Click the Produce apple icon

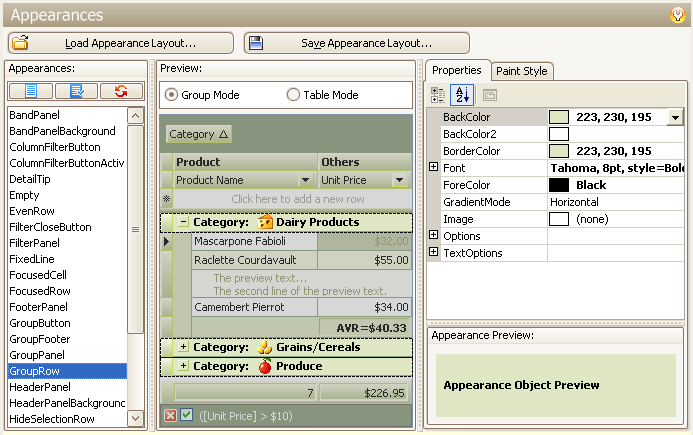[265, 366]
